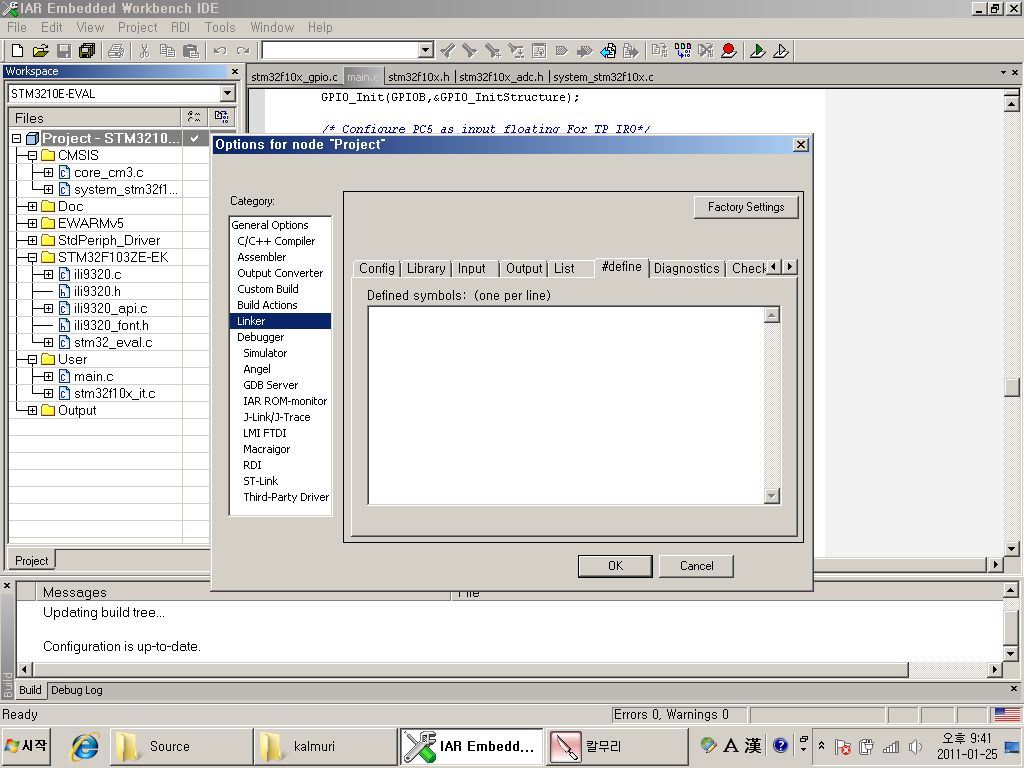
Task: Click the editor vertical scrollbar thumb
Action: (1012, 387)
